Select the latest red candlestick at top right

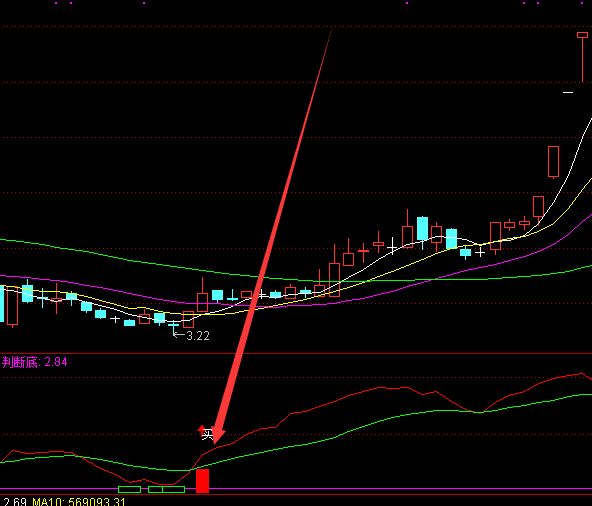[x=583, y=57]
